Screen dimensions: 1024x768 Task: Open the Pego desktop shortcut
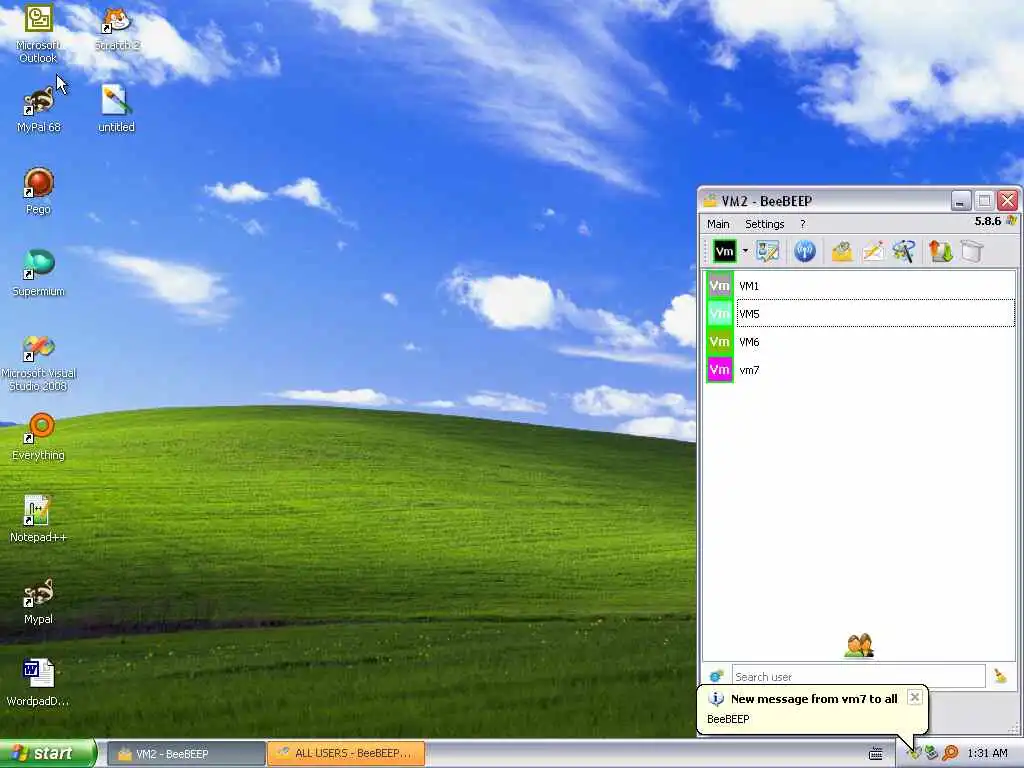(39, 191)
